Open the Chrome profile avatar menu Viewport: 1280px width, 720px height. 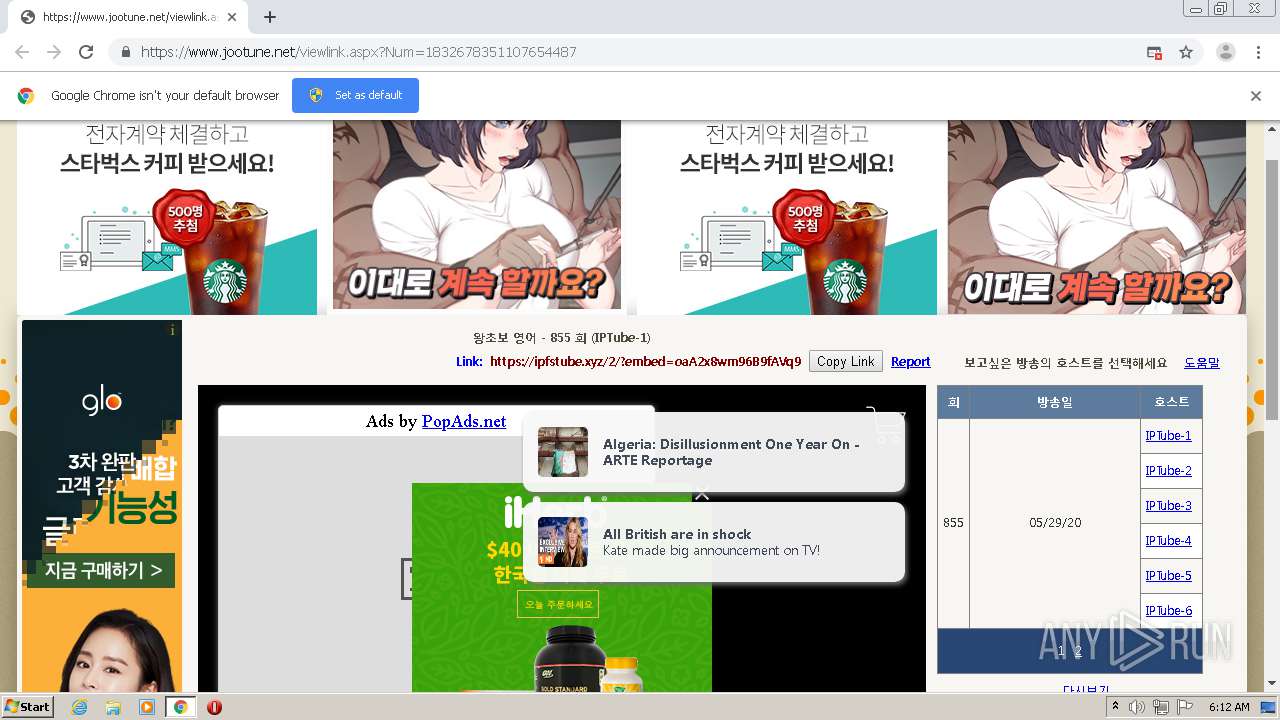(x=1225, y=52)
